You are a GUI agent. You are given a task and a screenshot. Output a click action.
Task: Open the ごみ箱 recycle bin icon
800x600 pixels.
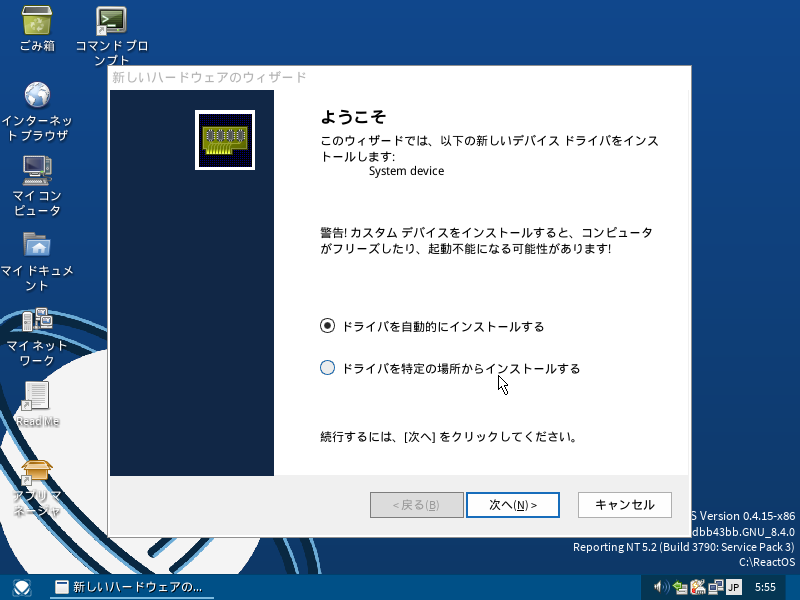(x=37, y=29)
